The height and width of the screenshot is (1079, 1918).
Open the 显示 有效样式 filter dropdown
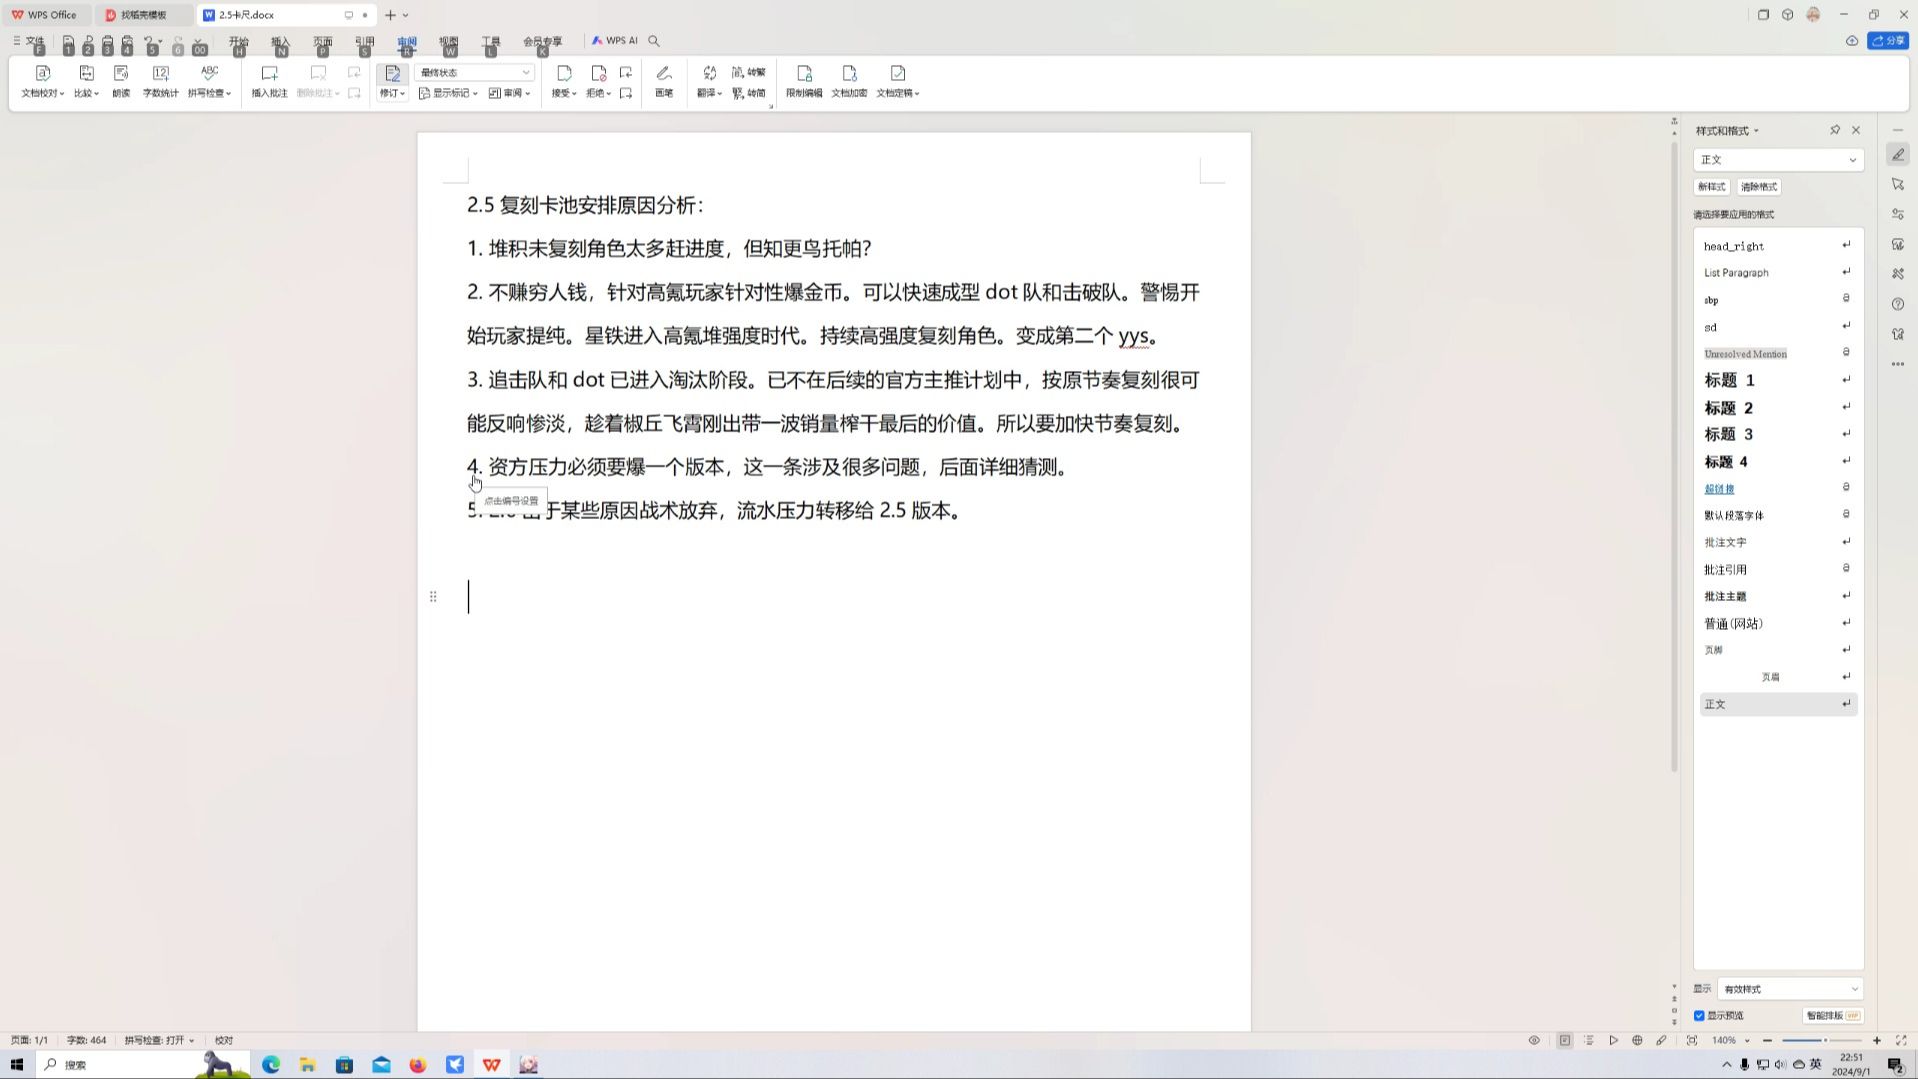(1790, 989)
